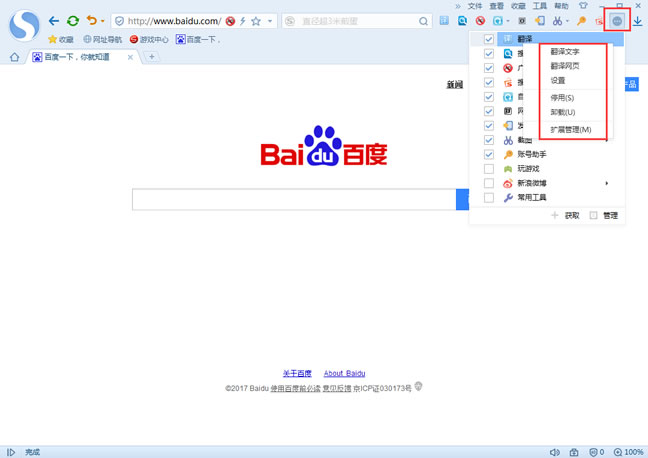The image size is (648, 458).
Task: Uncheck the checkbox beside the ad-block list icon
Action: [488, 68]
